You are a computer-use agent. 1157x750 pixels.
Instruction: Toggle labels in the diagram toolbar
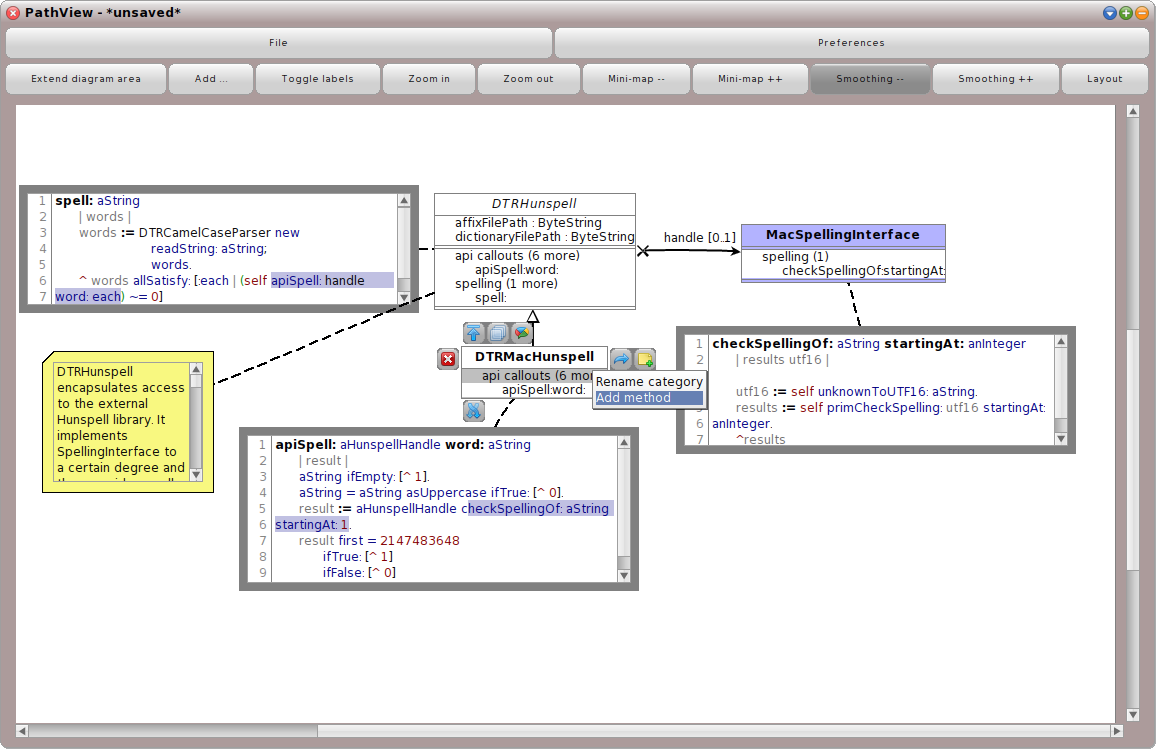(x=317, y=78)
